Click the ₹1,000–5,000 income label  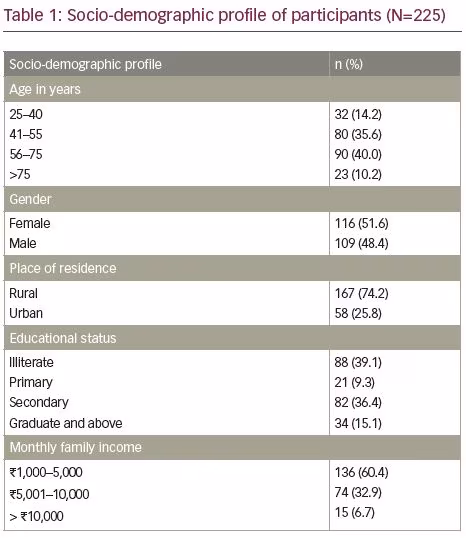(x=46, y=472)
